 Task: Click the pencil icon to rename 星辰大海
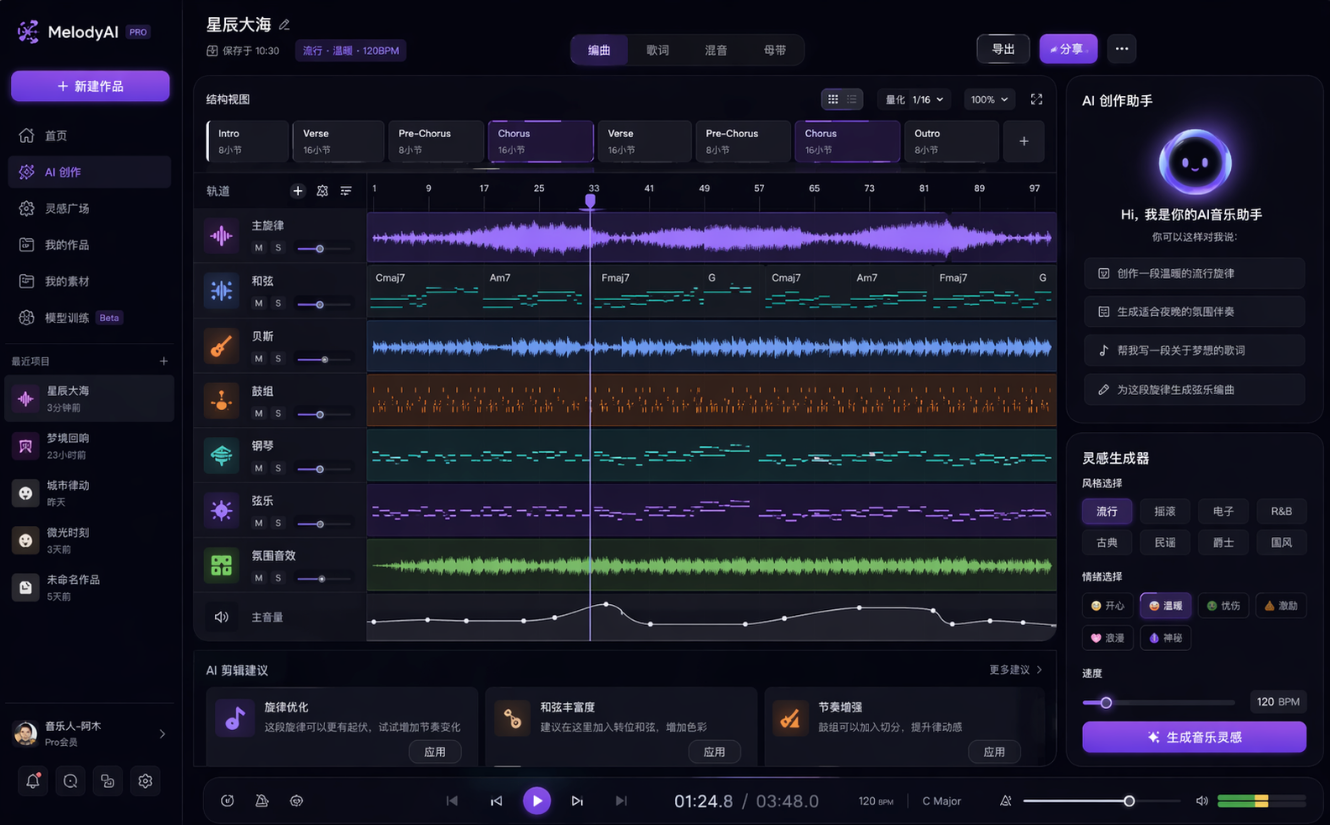[284, 25]
